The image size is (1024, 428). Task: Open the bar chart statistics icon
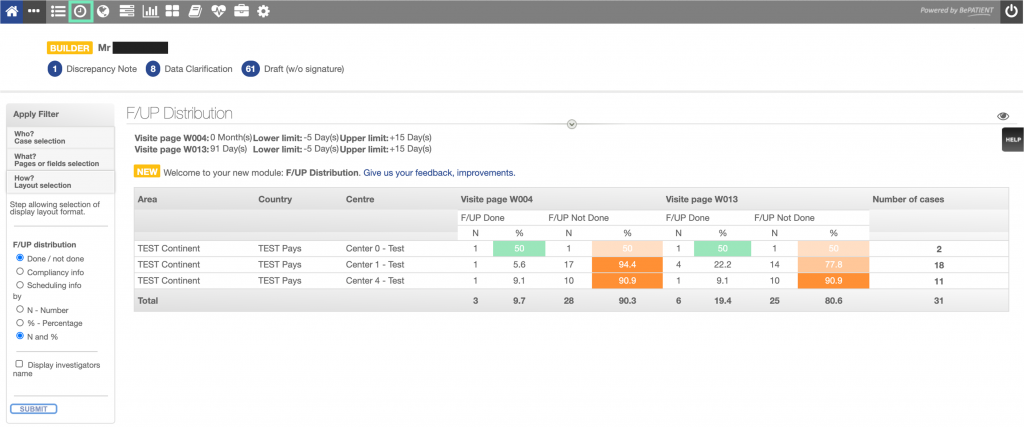pyautogui.click(x=150, y=12)
